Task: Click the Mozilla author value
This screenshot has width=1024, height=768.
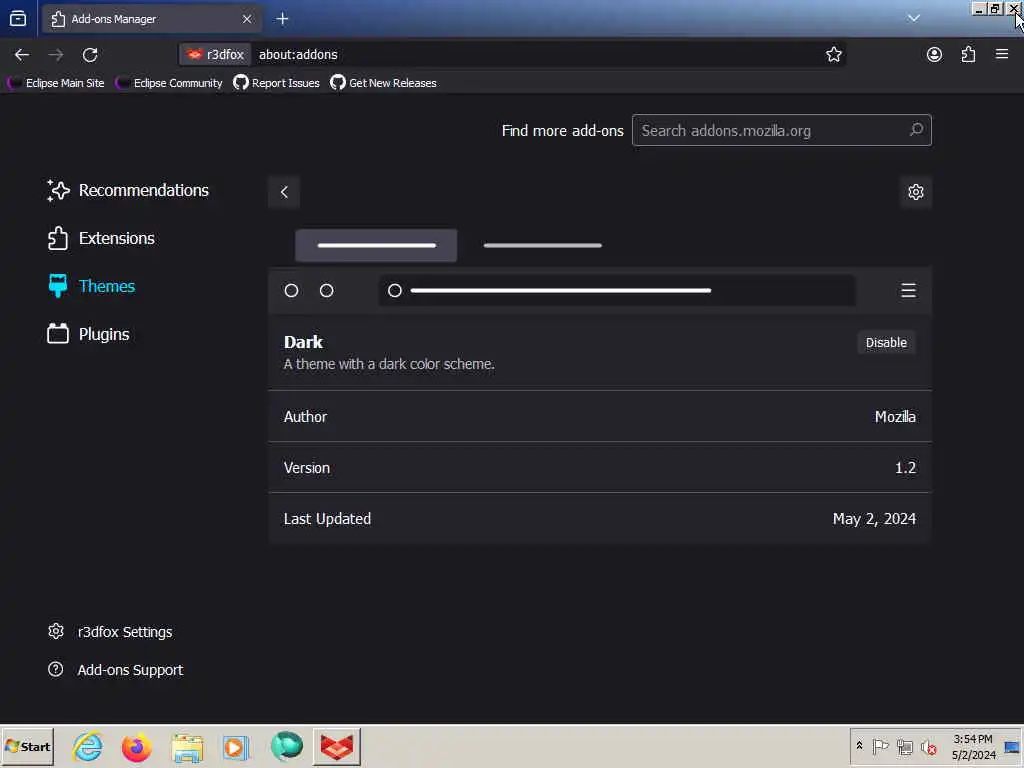Action: [x=895, y=417]
